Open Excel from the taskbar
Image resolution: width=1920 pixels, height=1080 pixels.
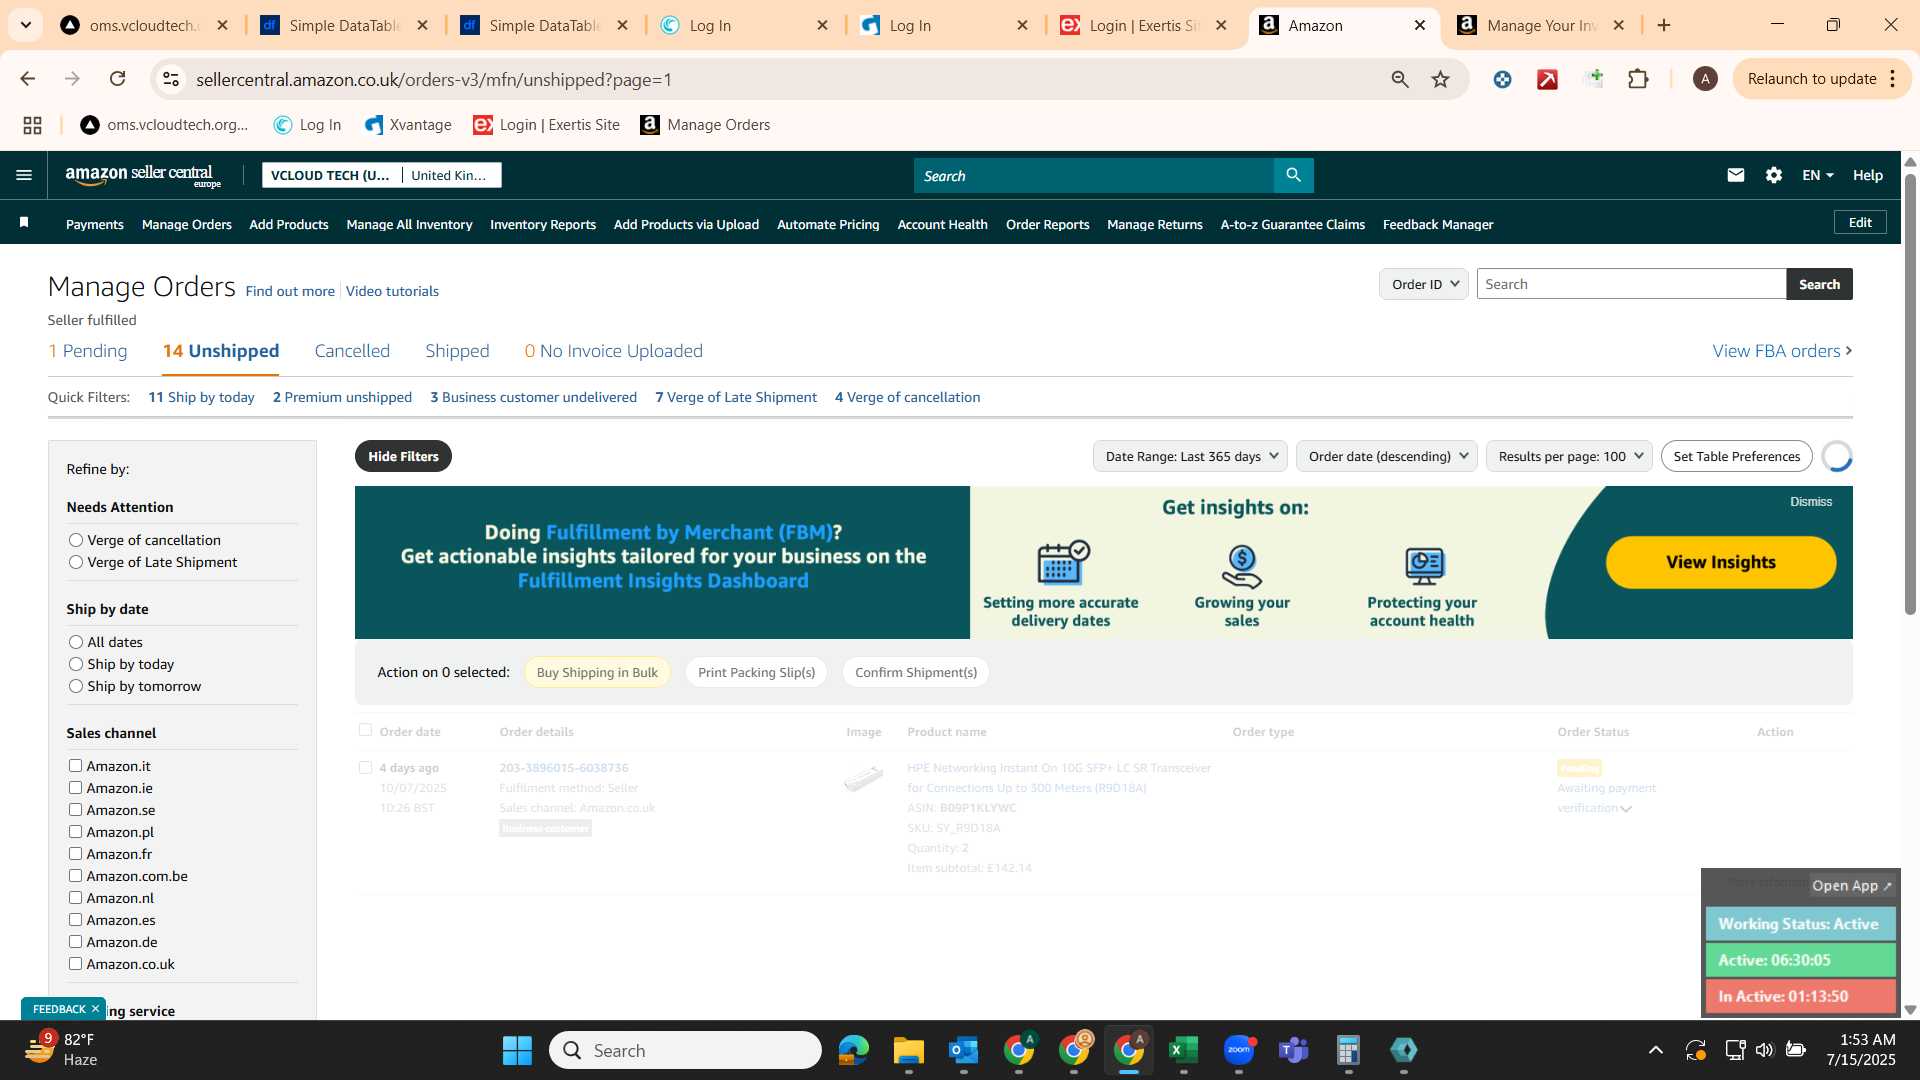click(x=1183, y=1050)
